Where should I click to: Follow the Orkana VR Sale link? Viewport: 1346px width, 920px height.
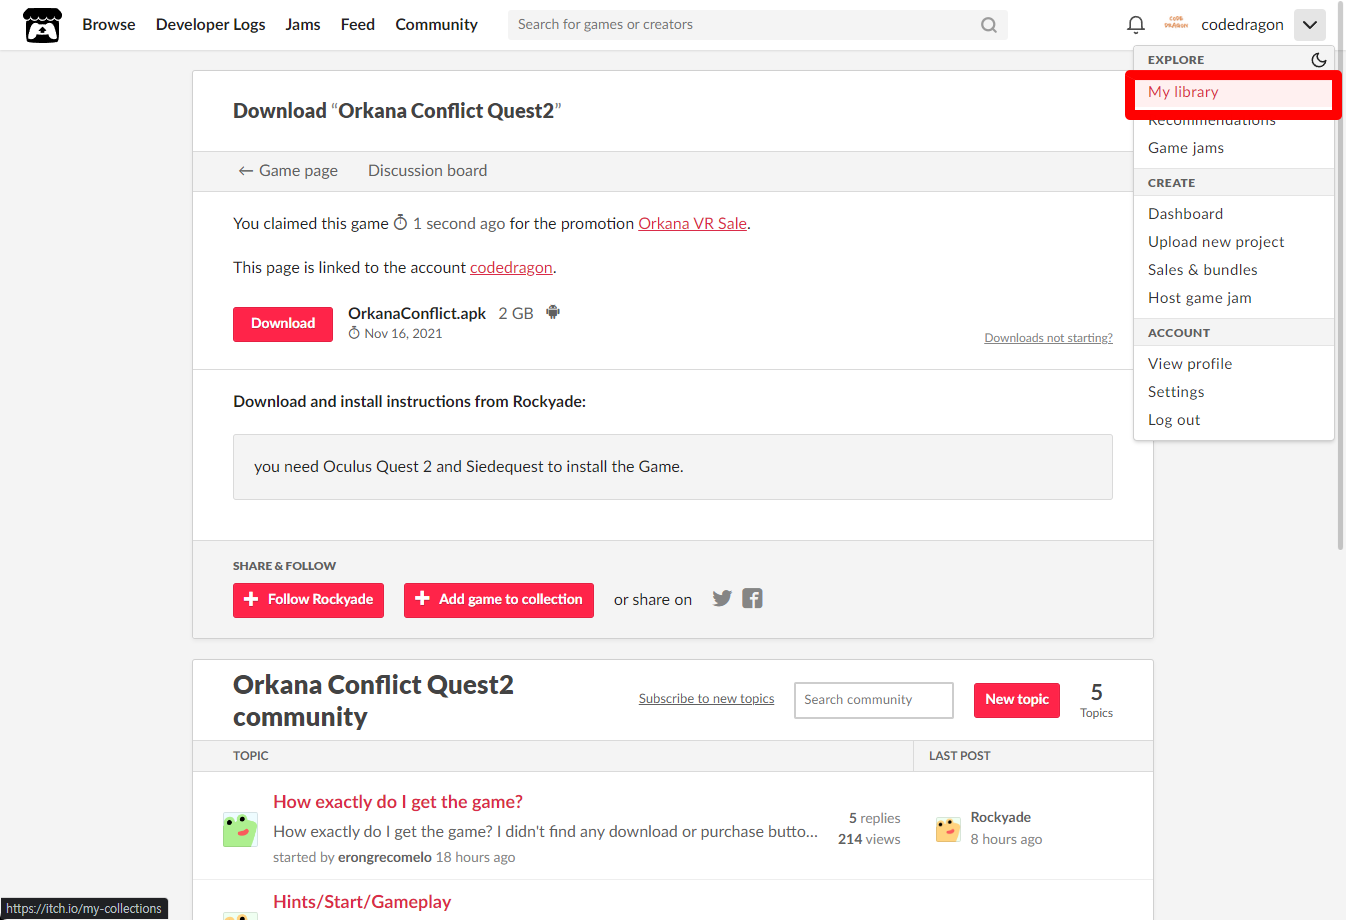pos(692,224)
